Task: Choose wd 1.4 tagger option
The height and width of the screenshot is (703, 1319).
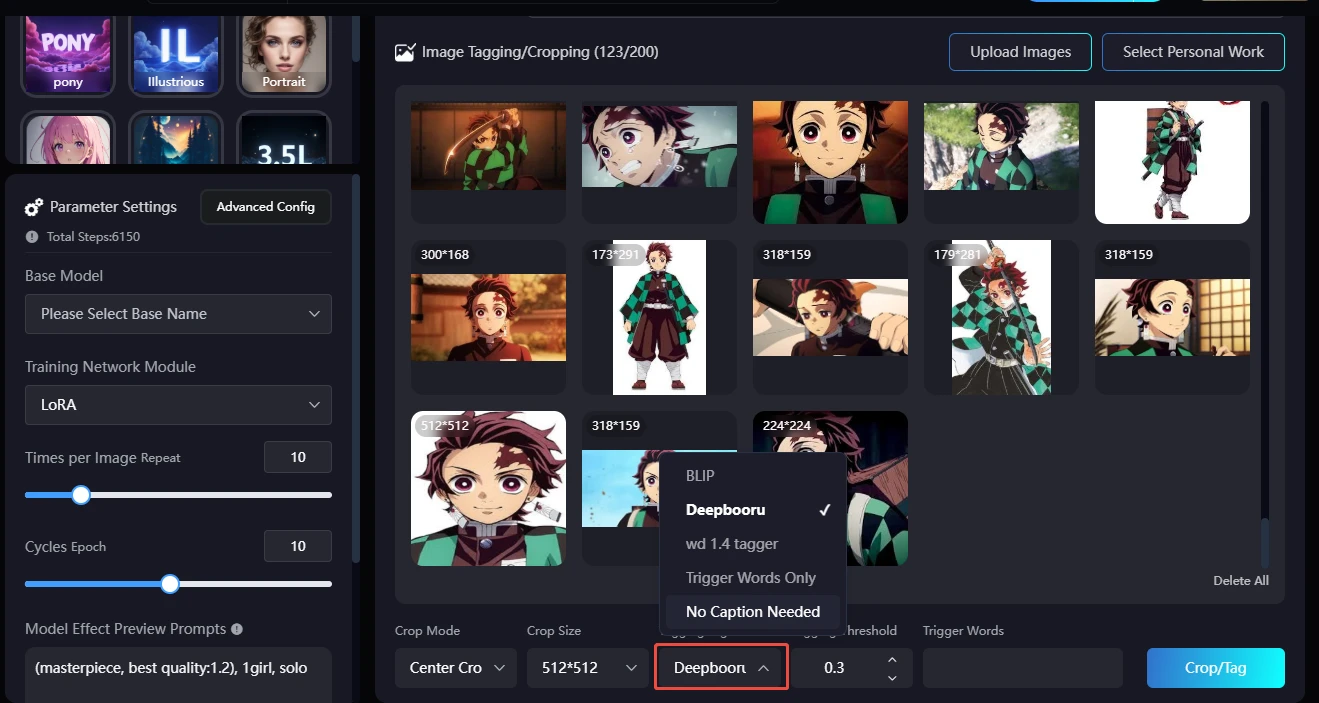Action: click(x=732, y=544)
